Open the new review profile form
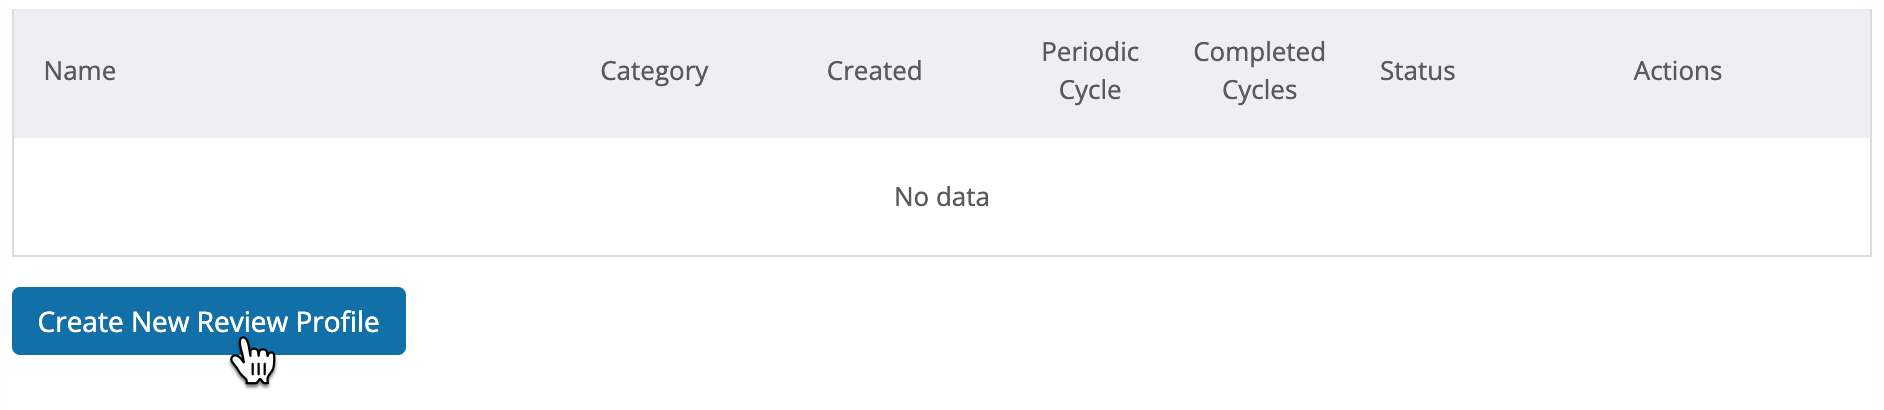 coord(209,321)
